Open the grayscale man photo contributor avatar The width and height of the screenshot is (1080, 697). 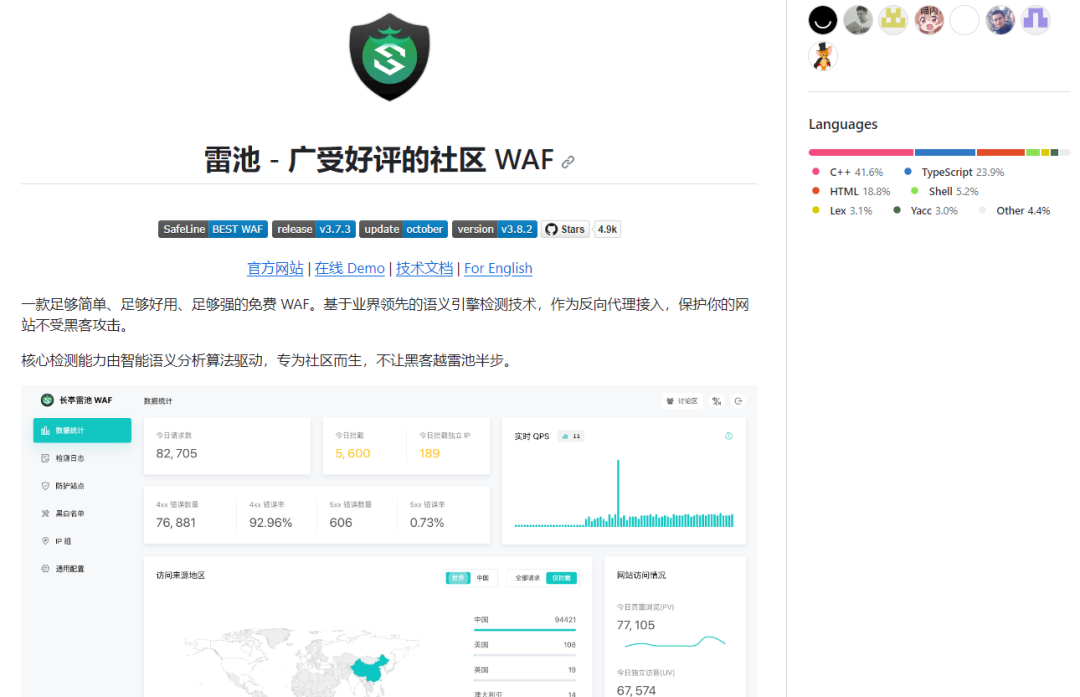(x=858, y=20)
